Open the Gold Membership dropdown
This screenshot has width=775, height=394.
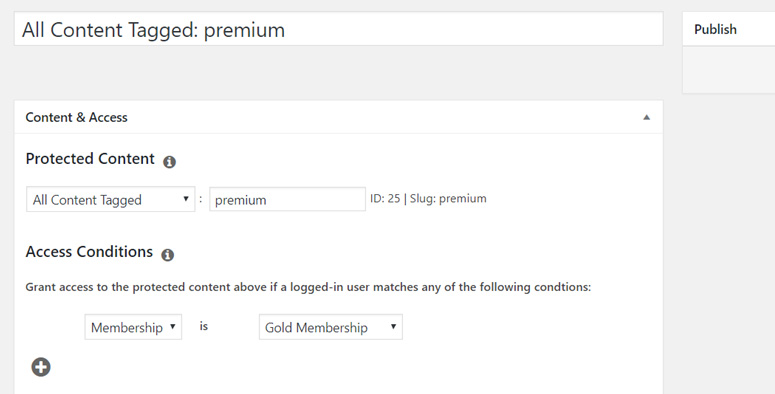[x=331, y=327]
